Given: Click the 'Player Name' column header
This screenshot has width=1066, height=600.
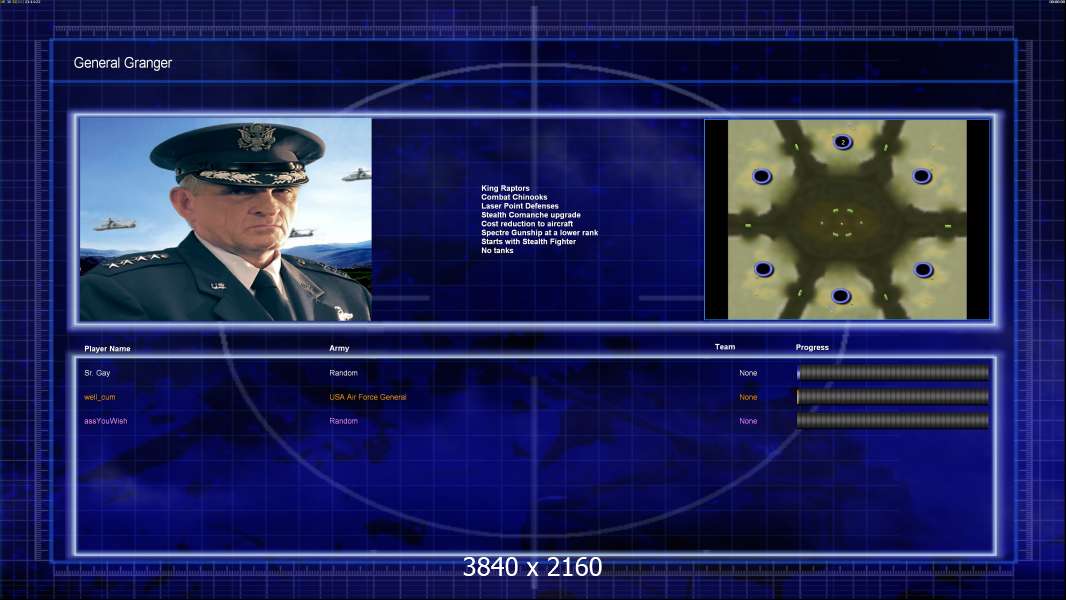Looking at the screenshot, I should [x=107, y=349].
